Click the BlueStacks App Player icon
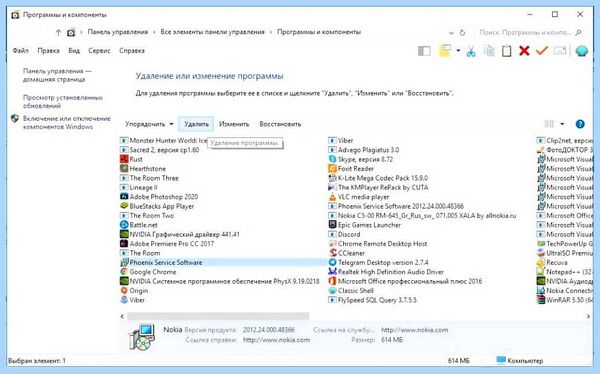Viewport: 600px width, 374px height. pyautogui.click(x=124, y=206)
